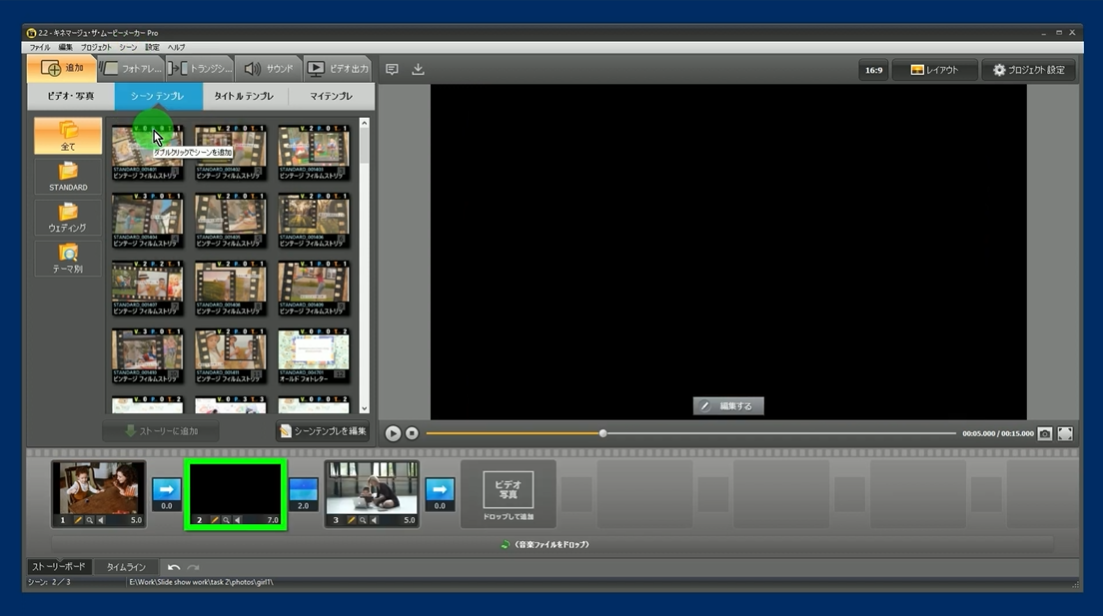
Task: Click the download arrow icon in toolbar
Action: click(418, 69)
